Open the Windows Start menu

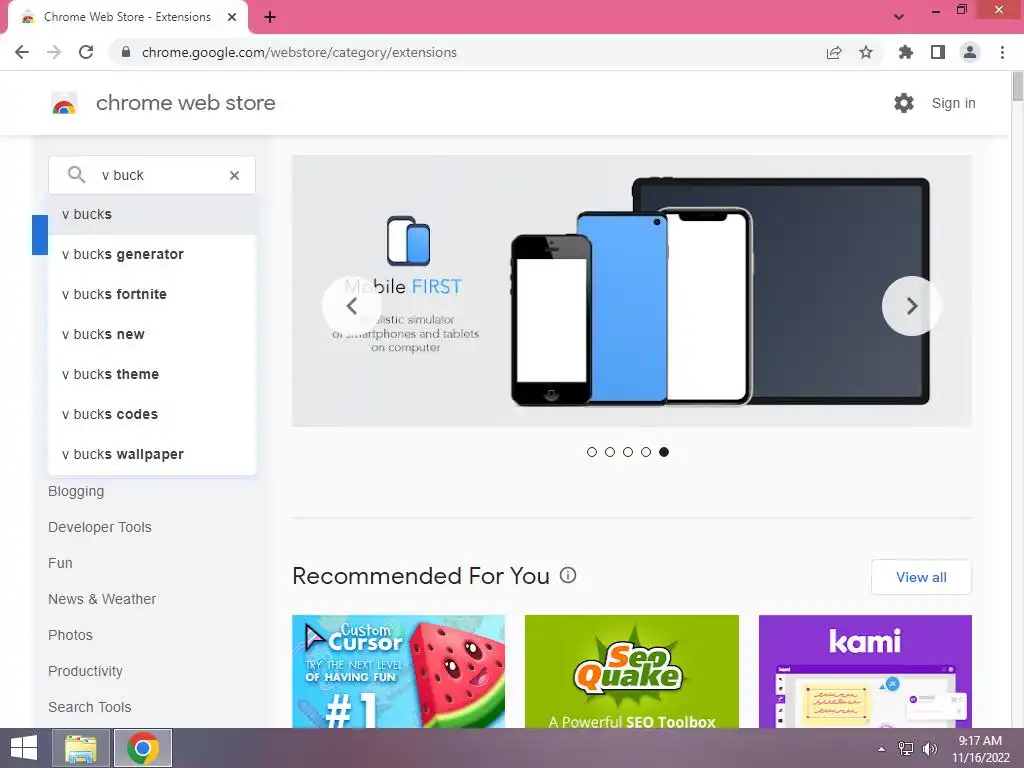click(x=24, y=748)
